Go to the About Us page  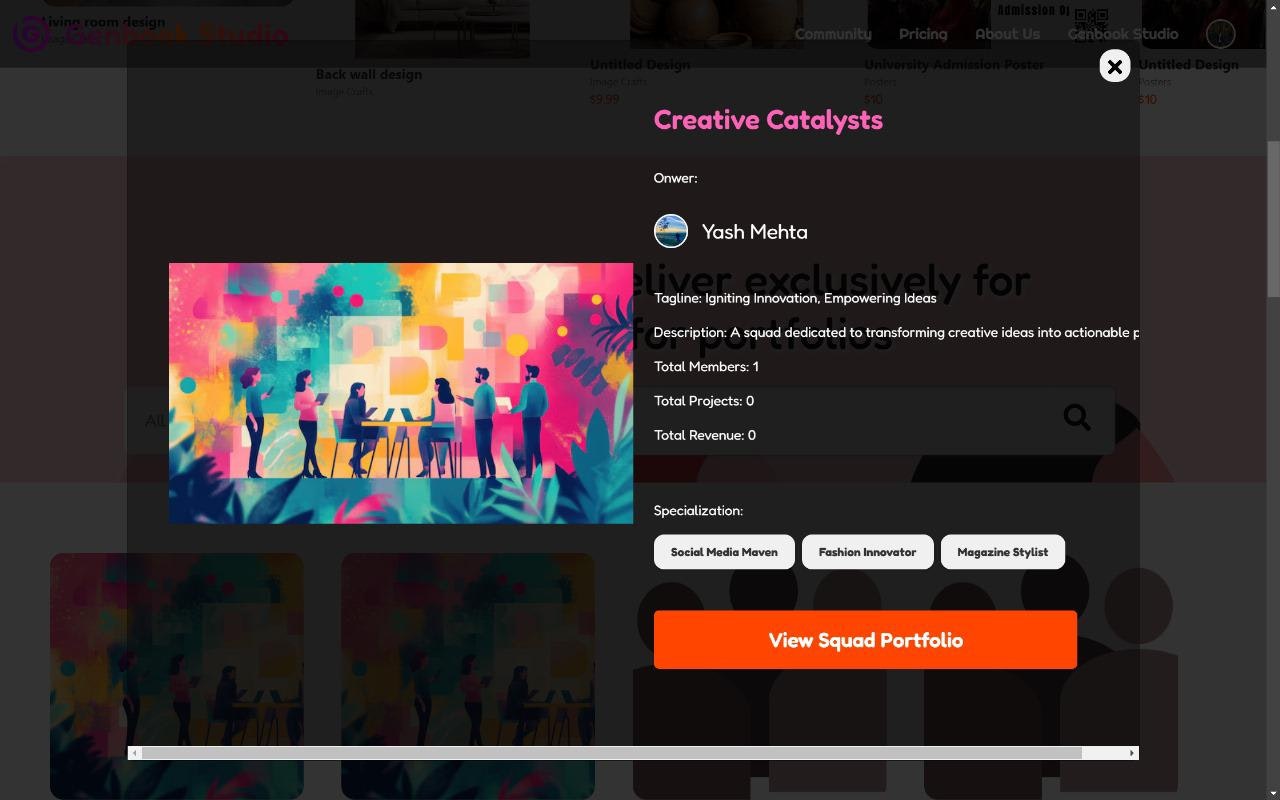click(1007, 34)
